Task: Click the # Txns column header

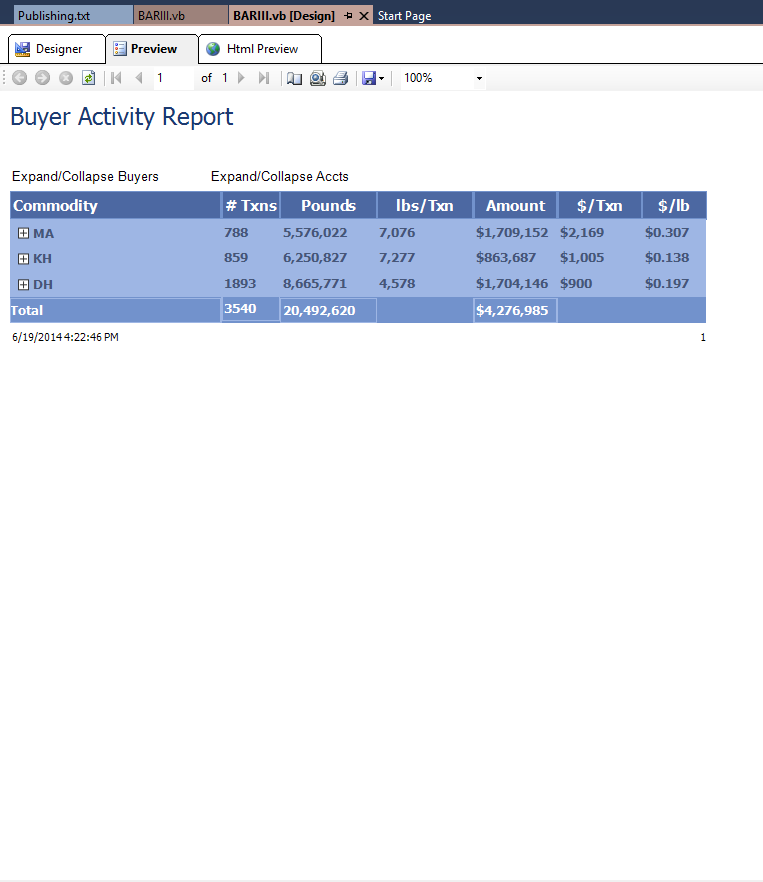Action: coord(251,205)
